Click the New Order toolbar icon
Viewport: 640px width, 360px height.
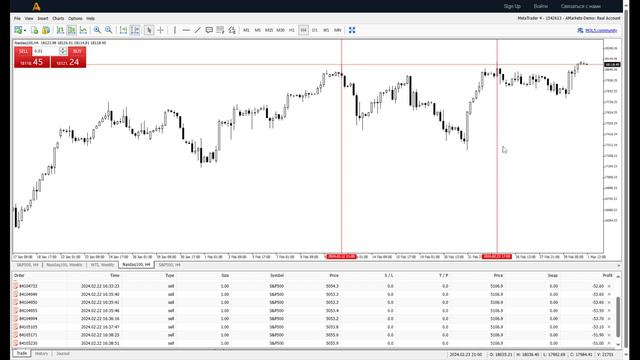pos(18,30)
